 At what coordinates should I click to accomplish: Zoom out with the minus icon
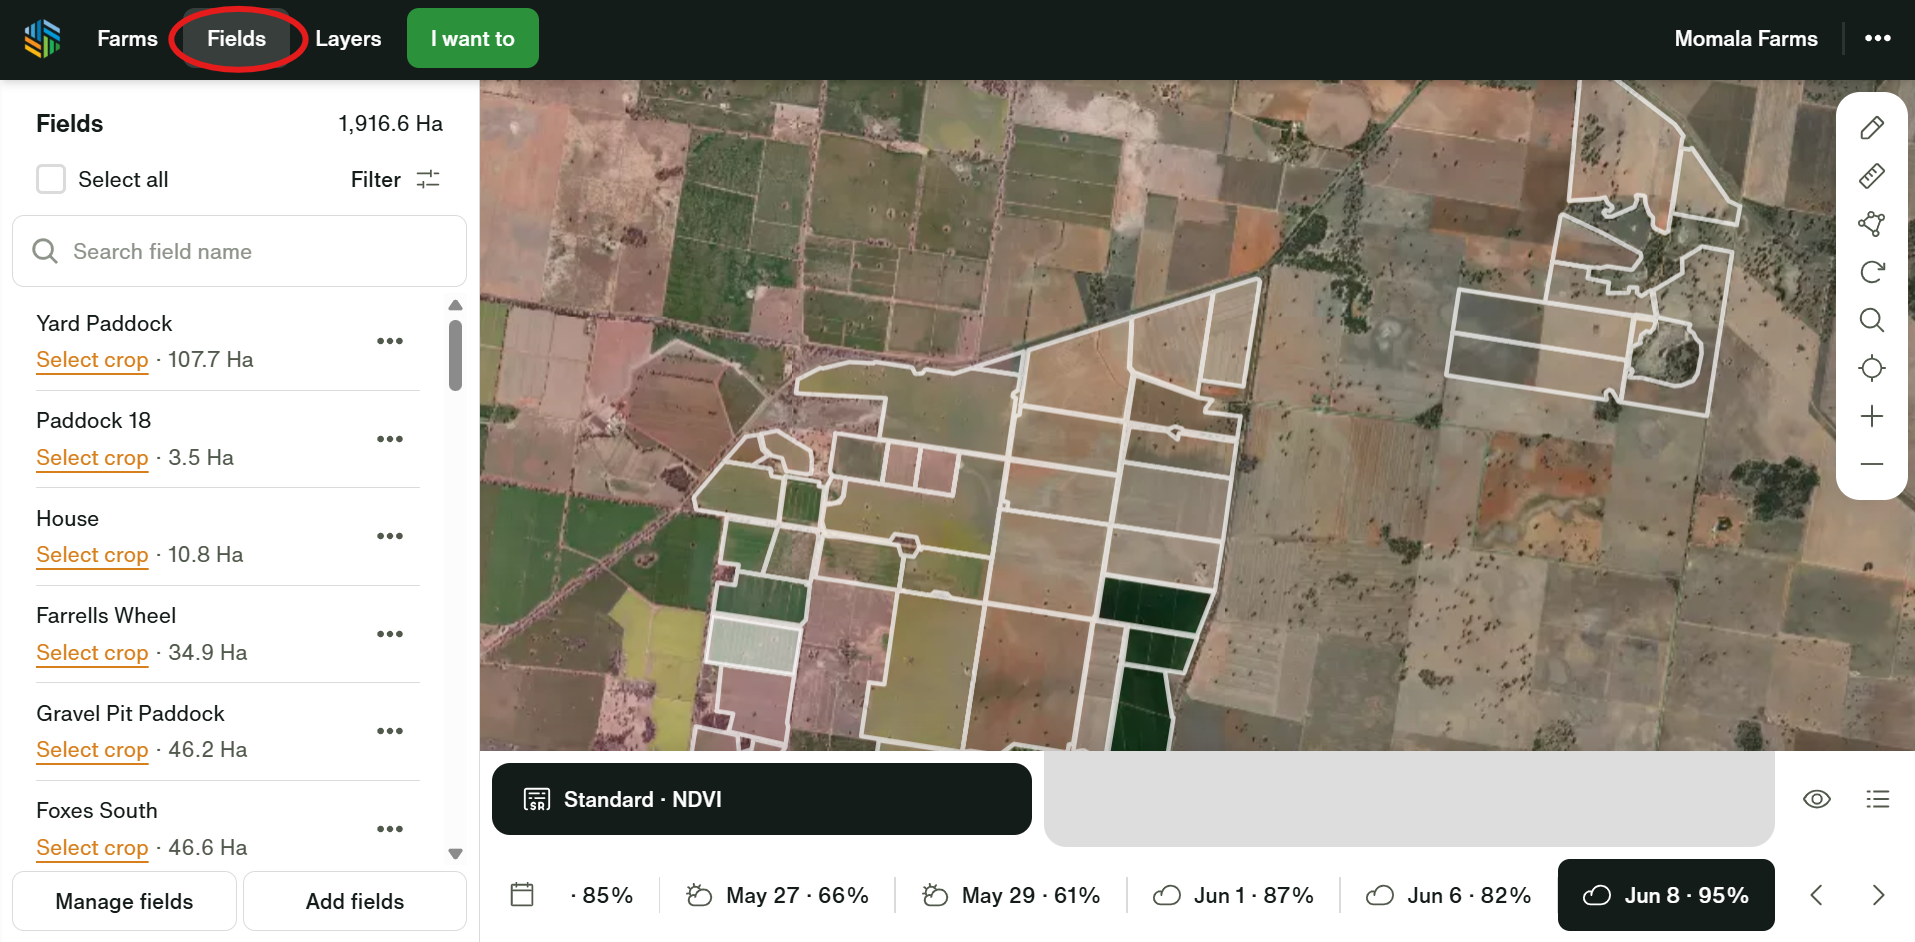(x=1871, y=464)
